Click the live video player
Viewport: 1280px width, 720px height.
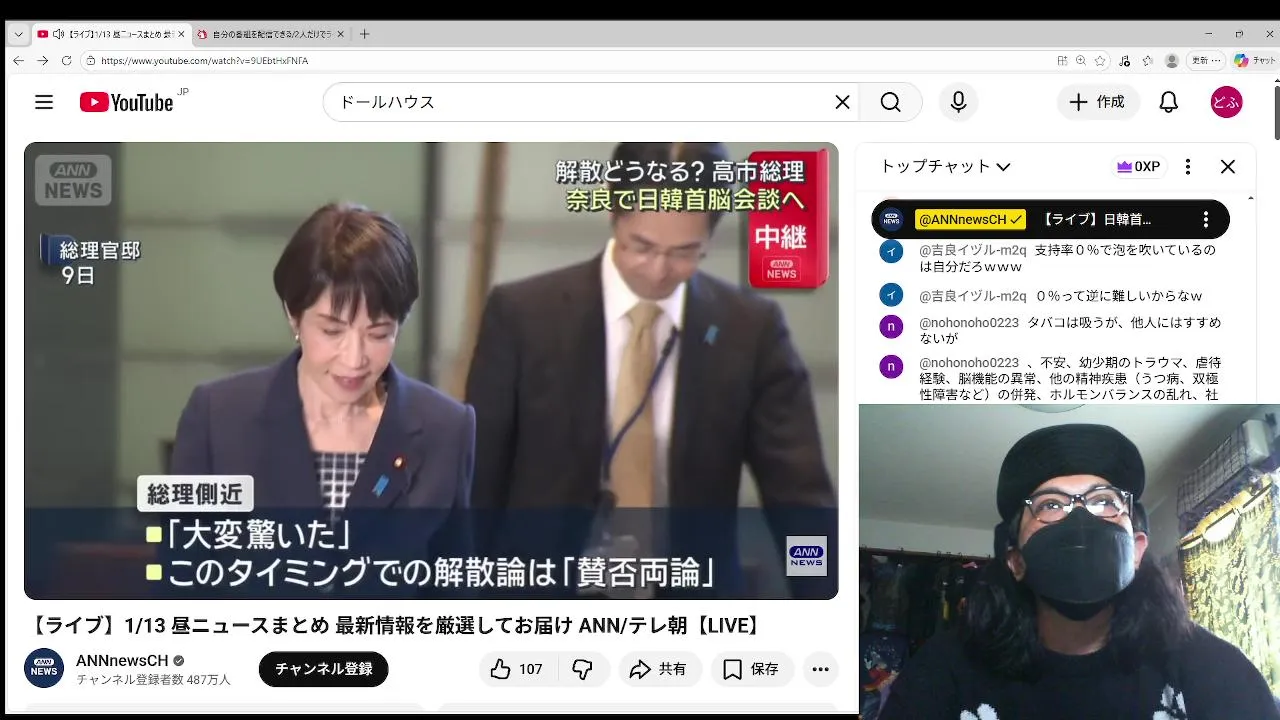coord(431,371)
